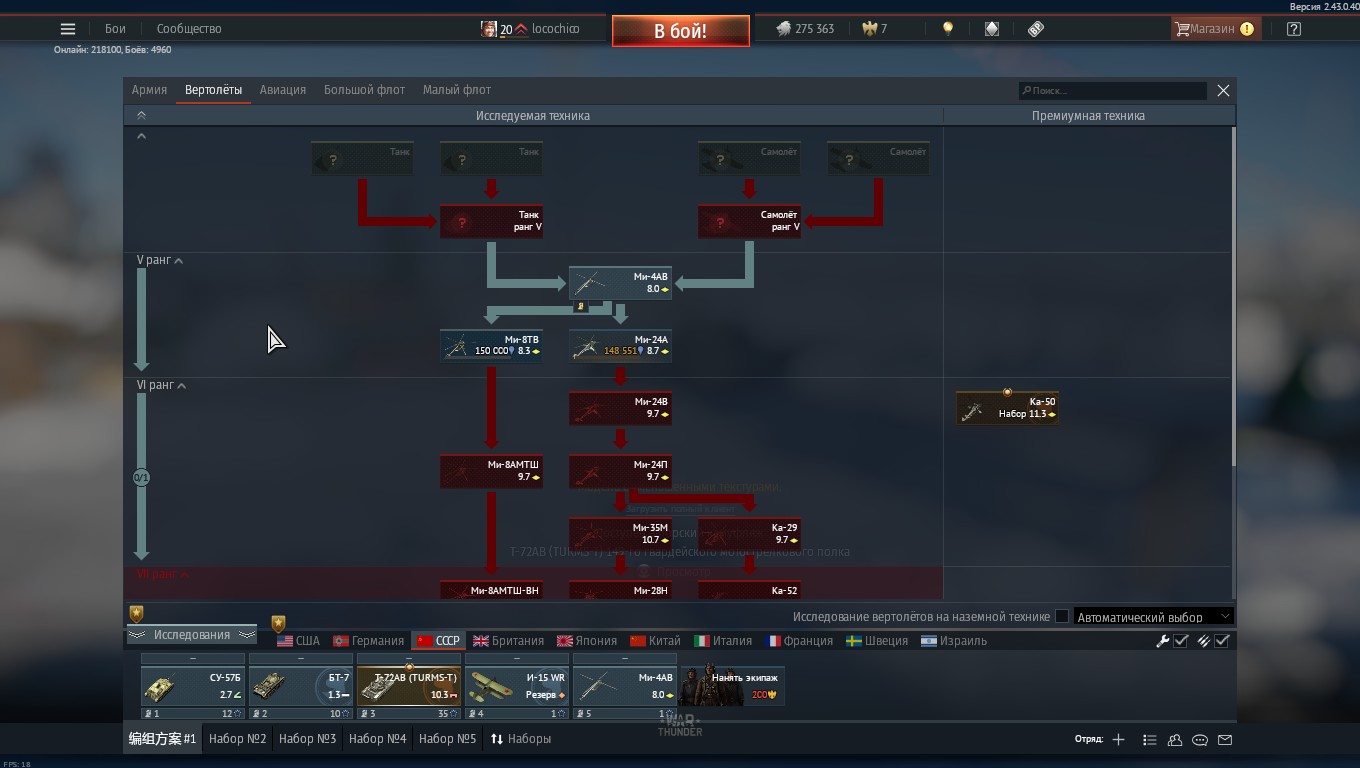Switch to the Малый флот tab
1360x768 pixels.
click(457, 90)
